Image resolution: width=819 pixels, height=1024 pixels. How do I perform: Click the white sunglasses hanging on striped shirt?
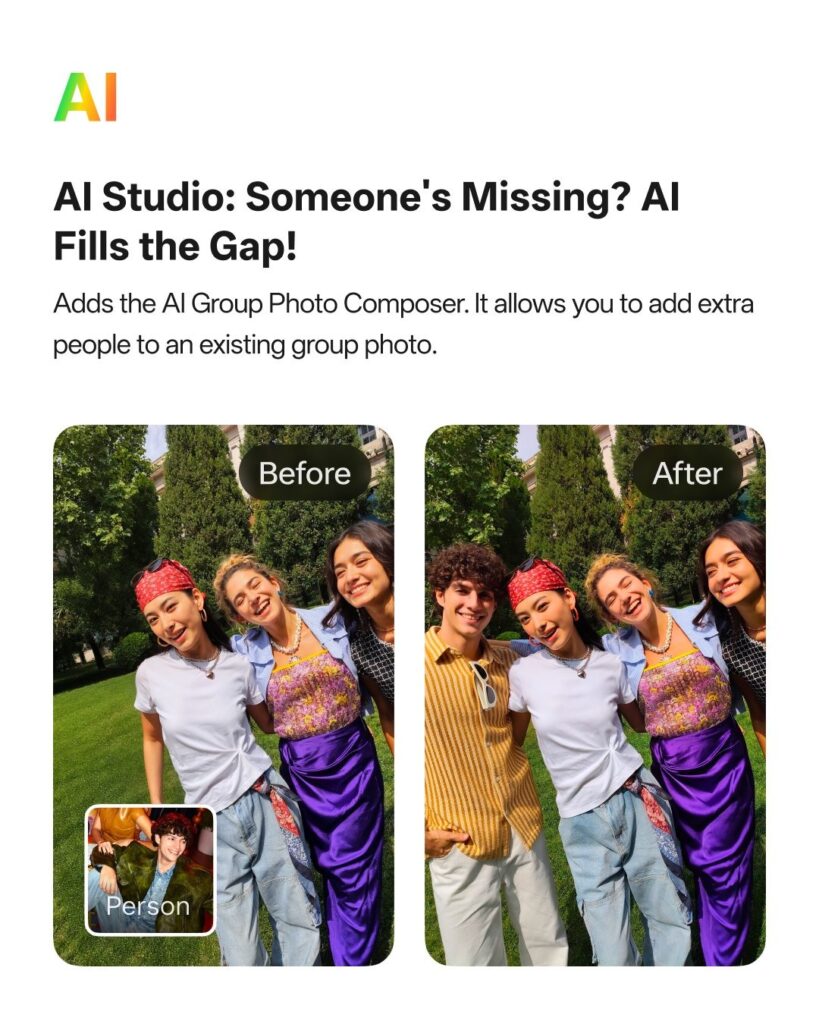[484, 684]
